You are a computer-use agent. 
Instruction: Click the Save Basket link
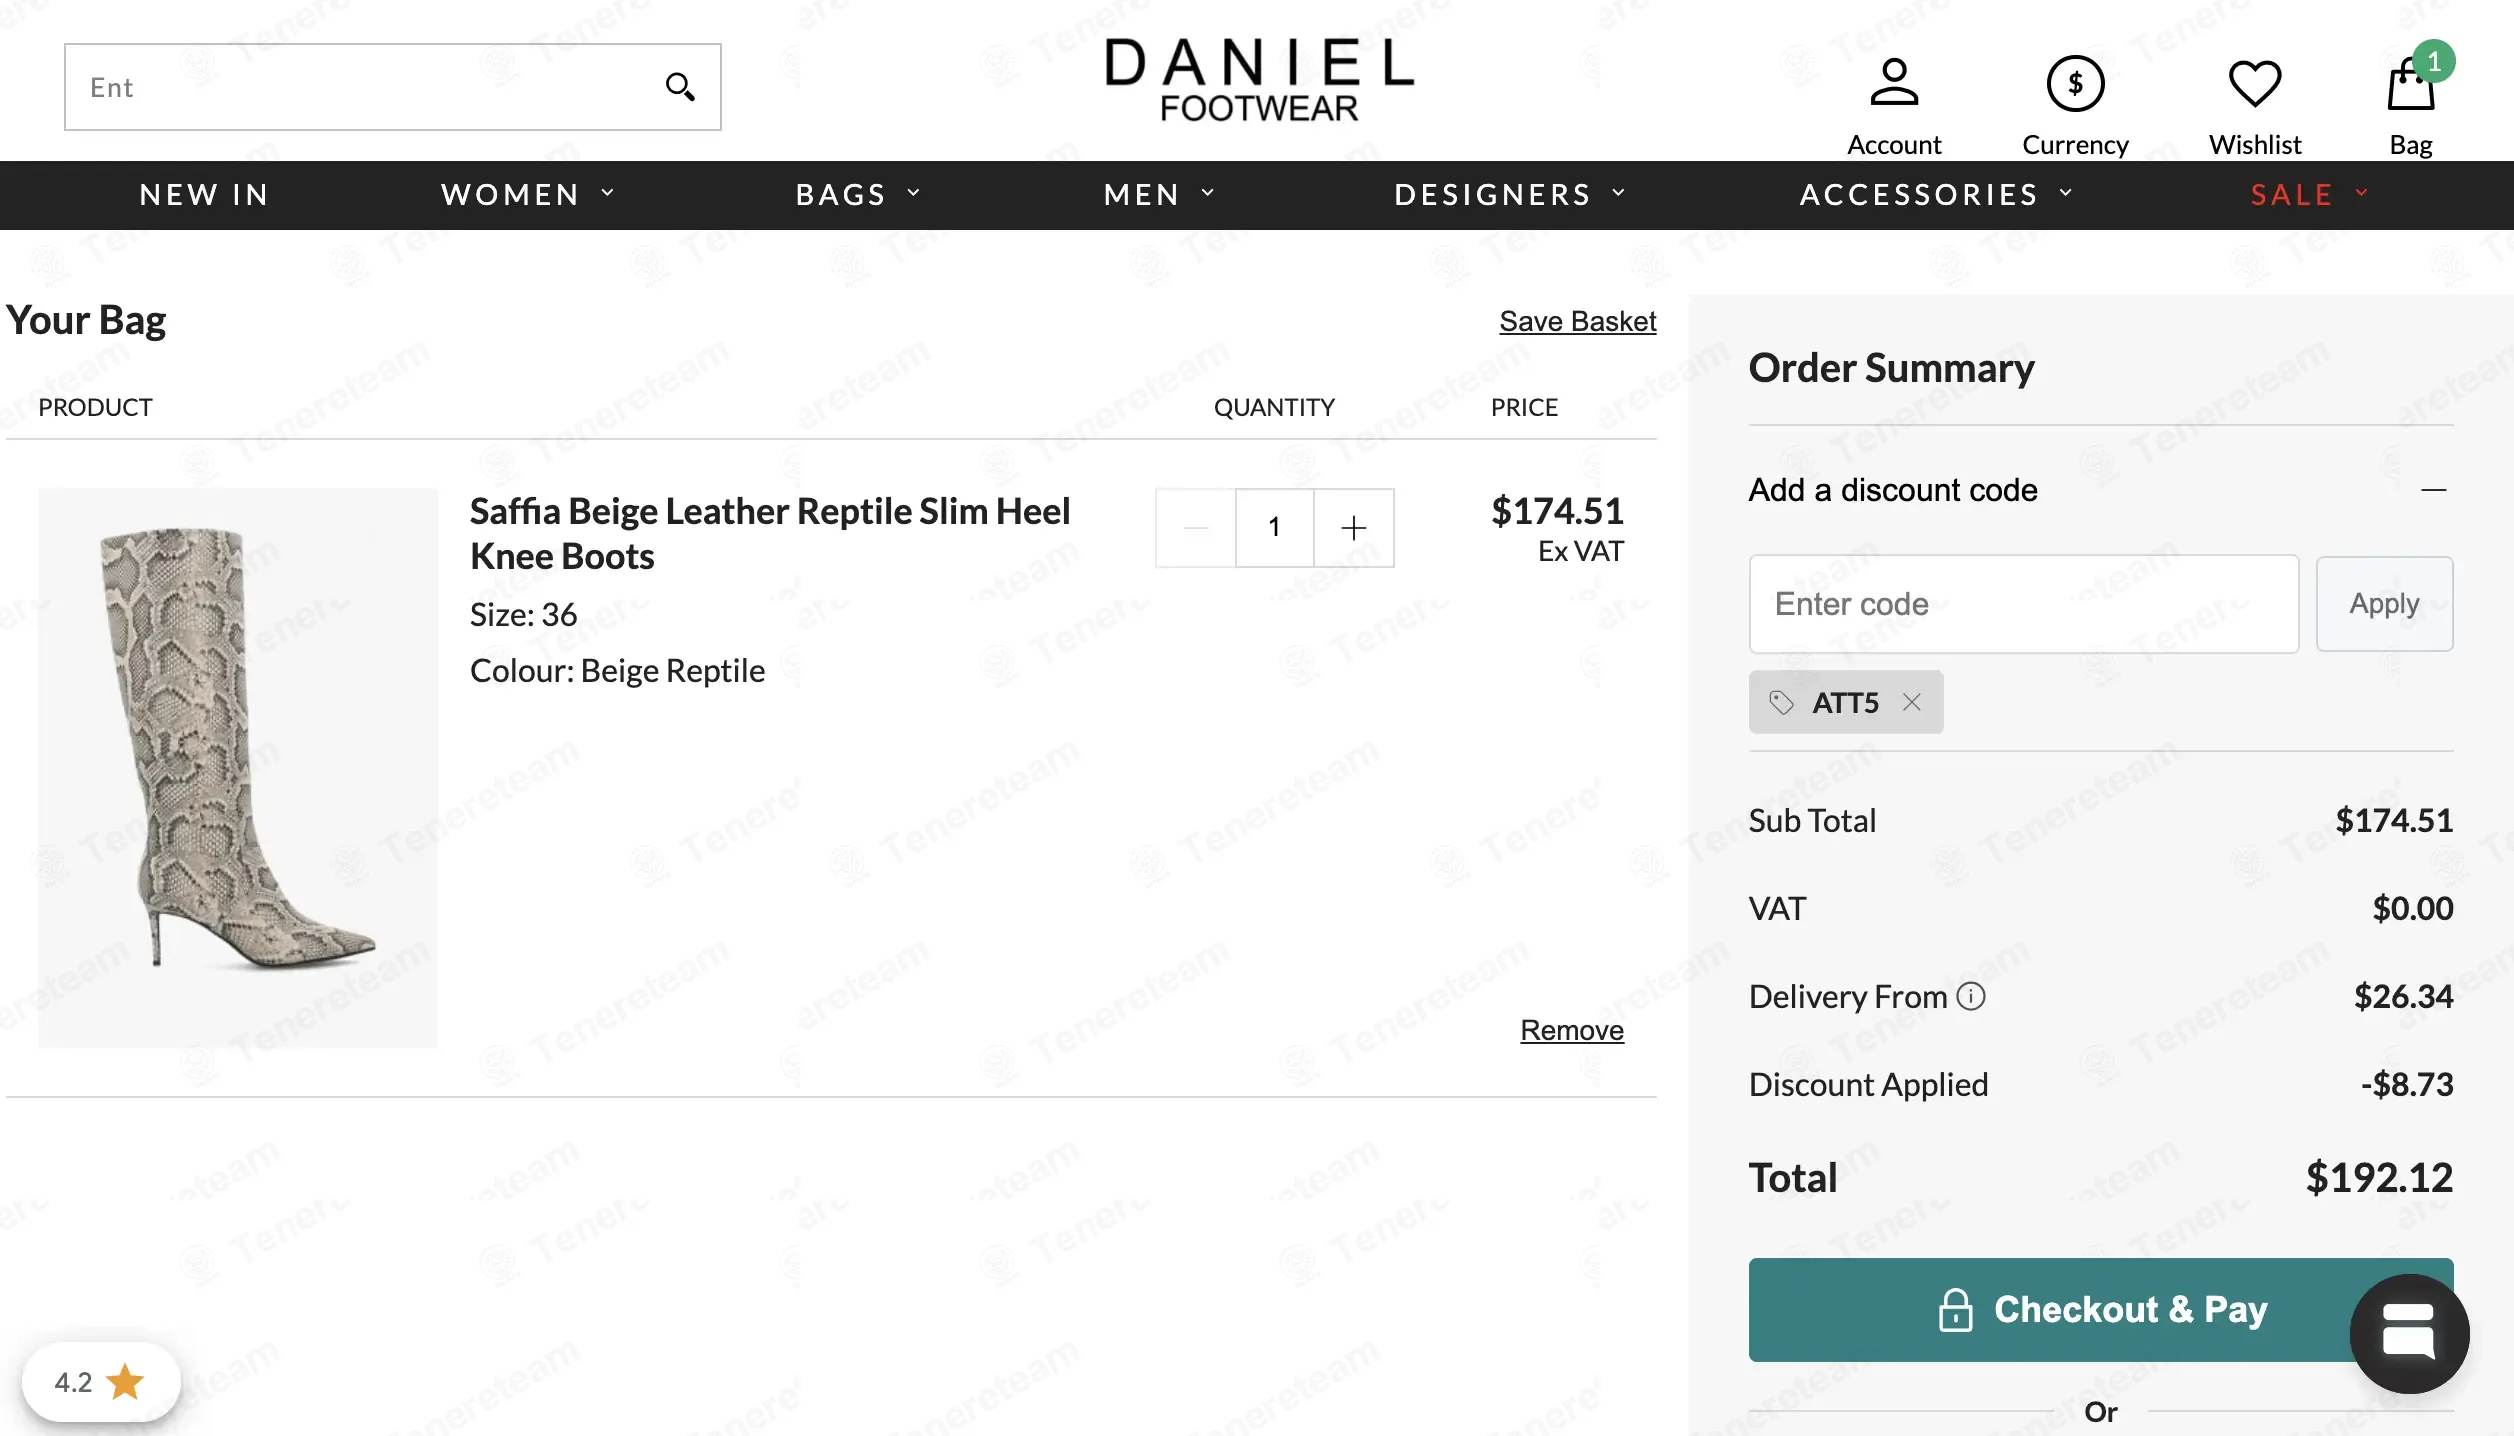pos(1577,321)
